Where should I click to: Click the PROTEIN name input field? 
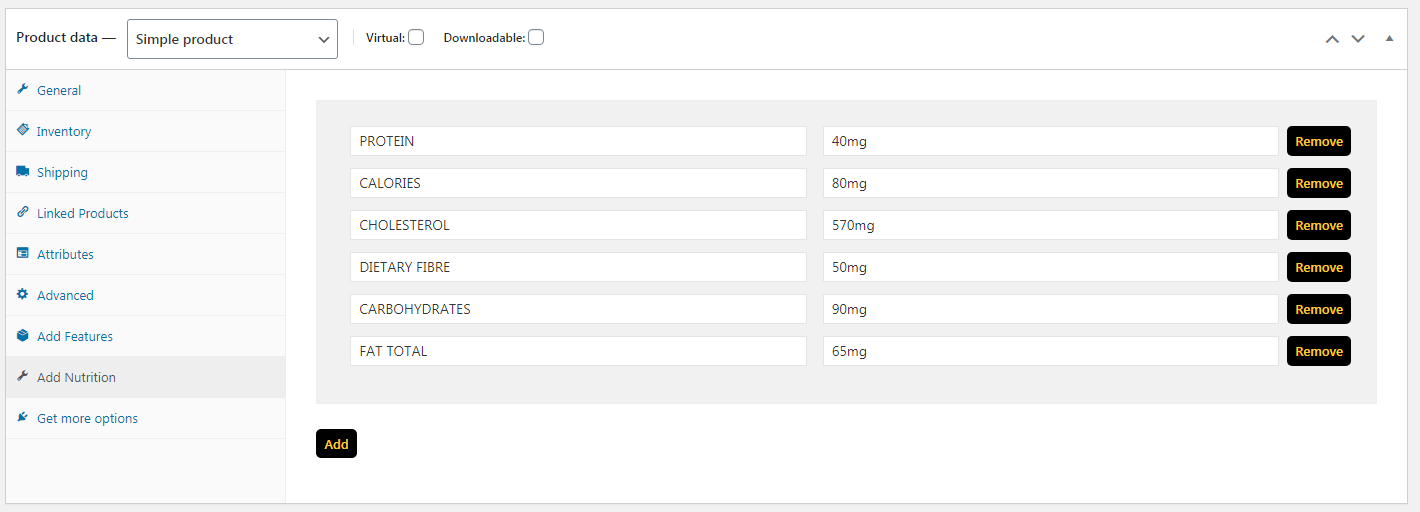(578, 141)
